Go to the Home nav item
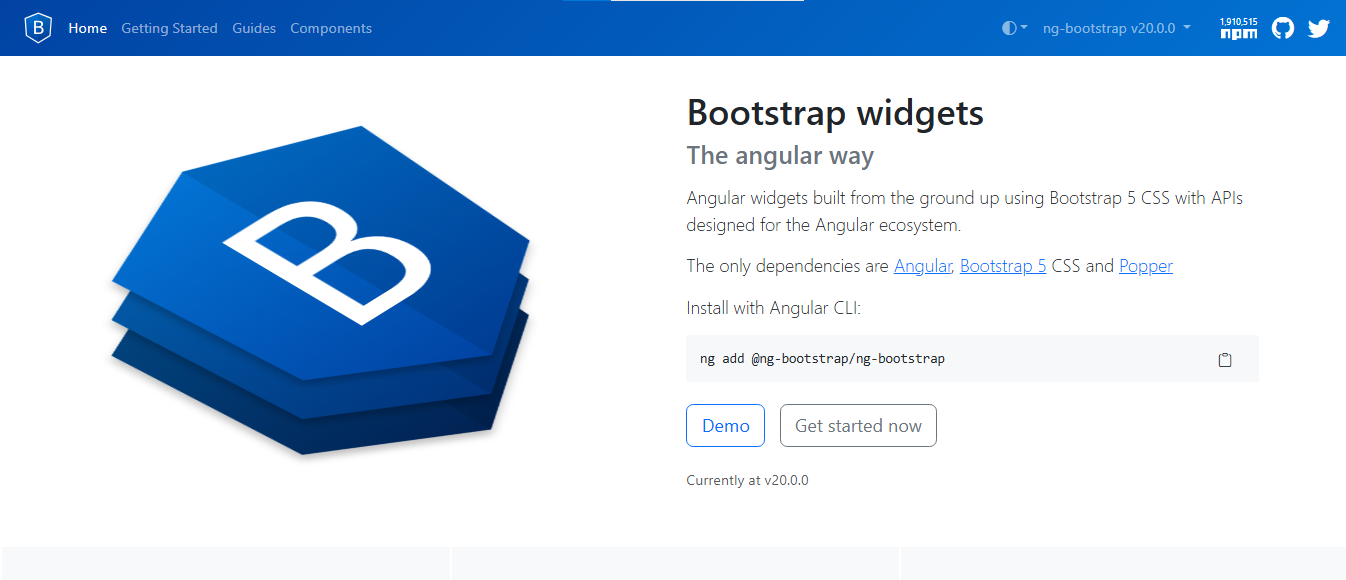Screen dimensions: 1346x580 pos(88,28)
